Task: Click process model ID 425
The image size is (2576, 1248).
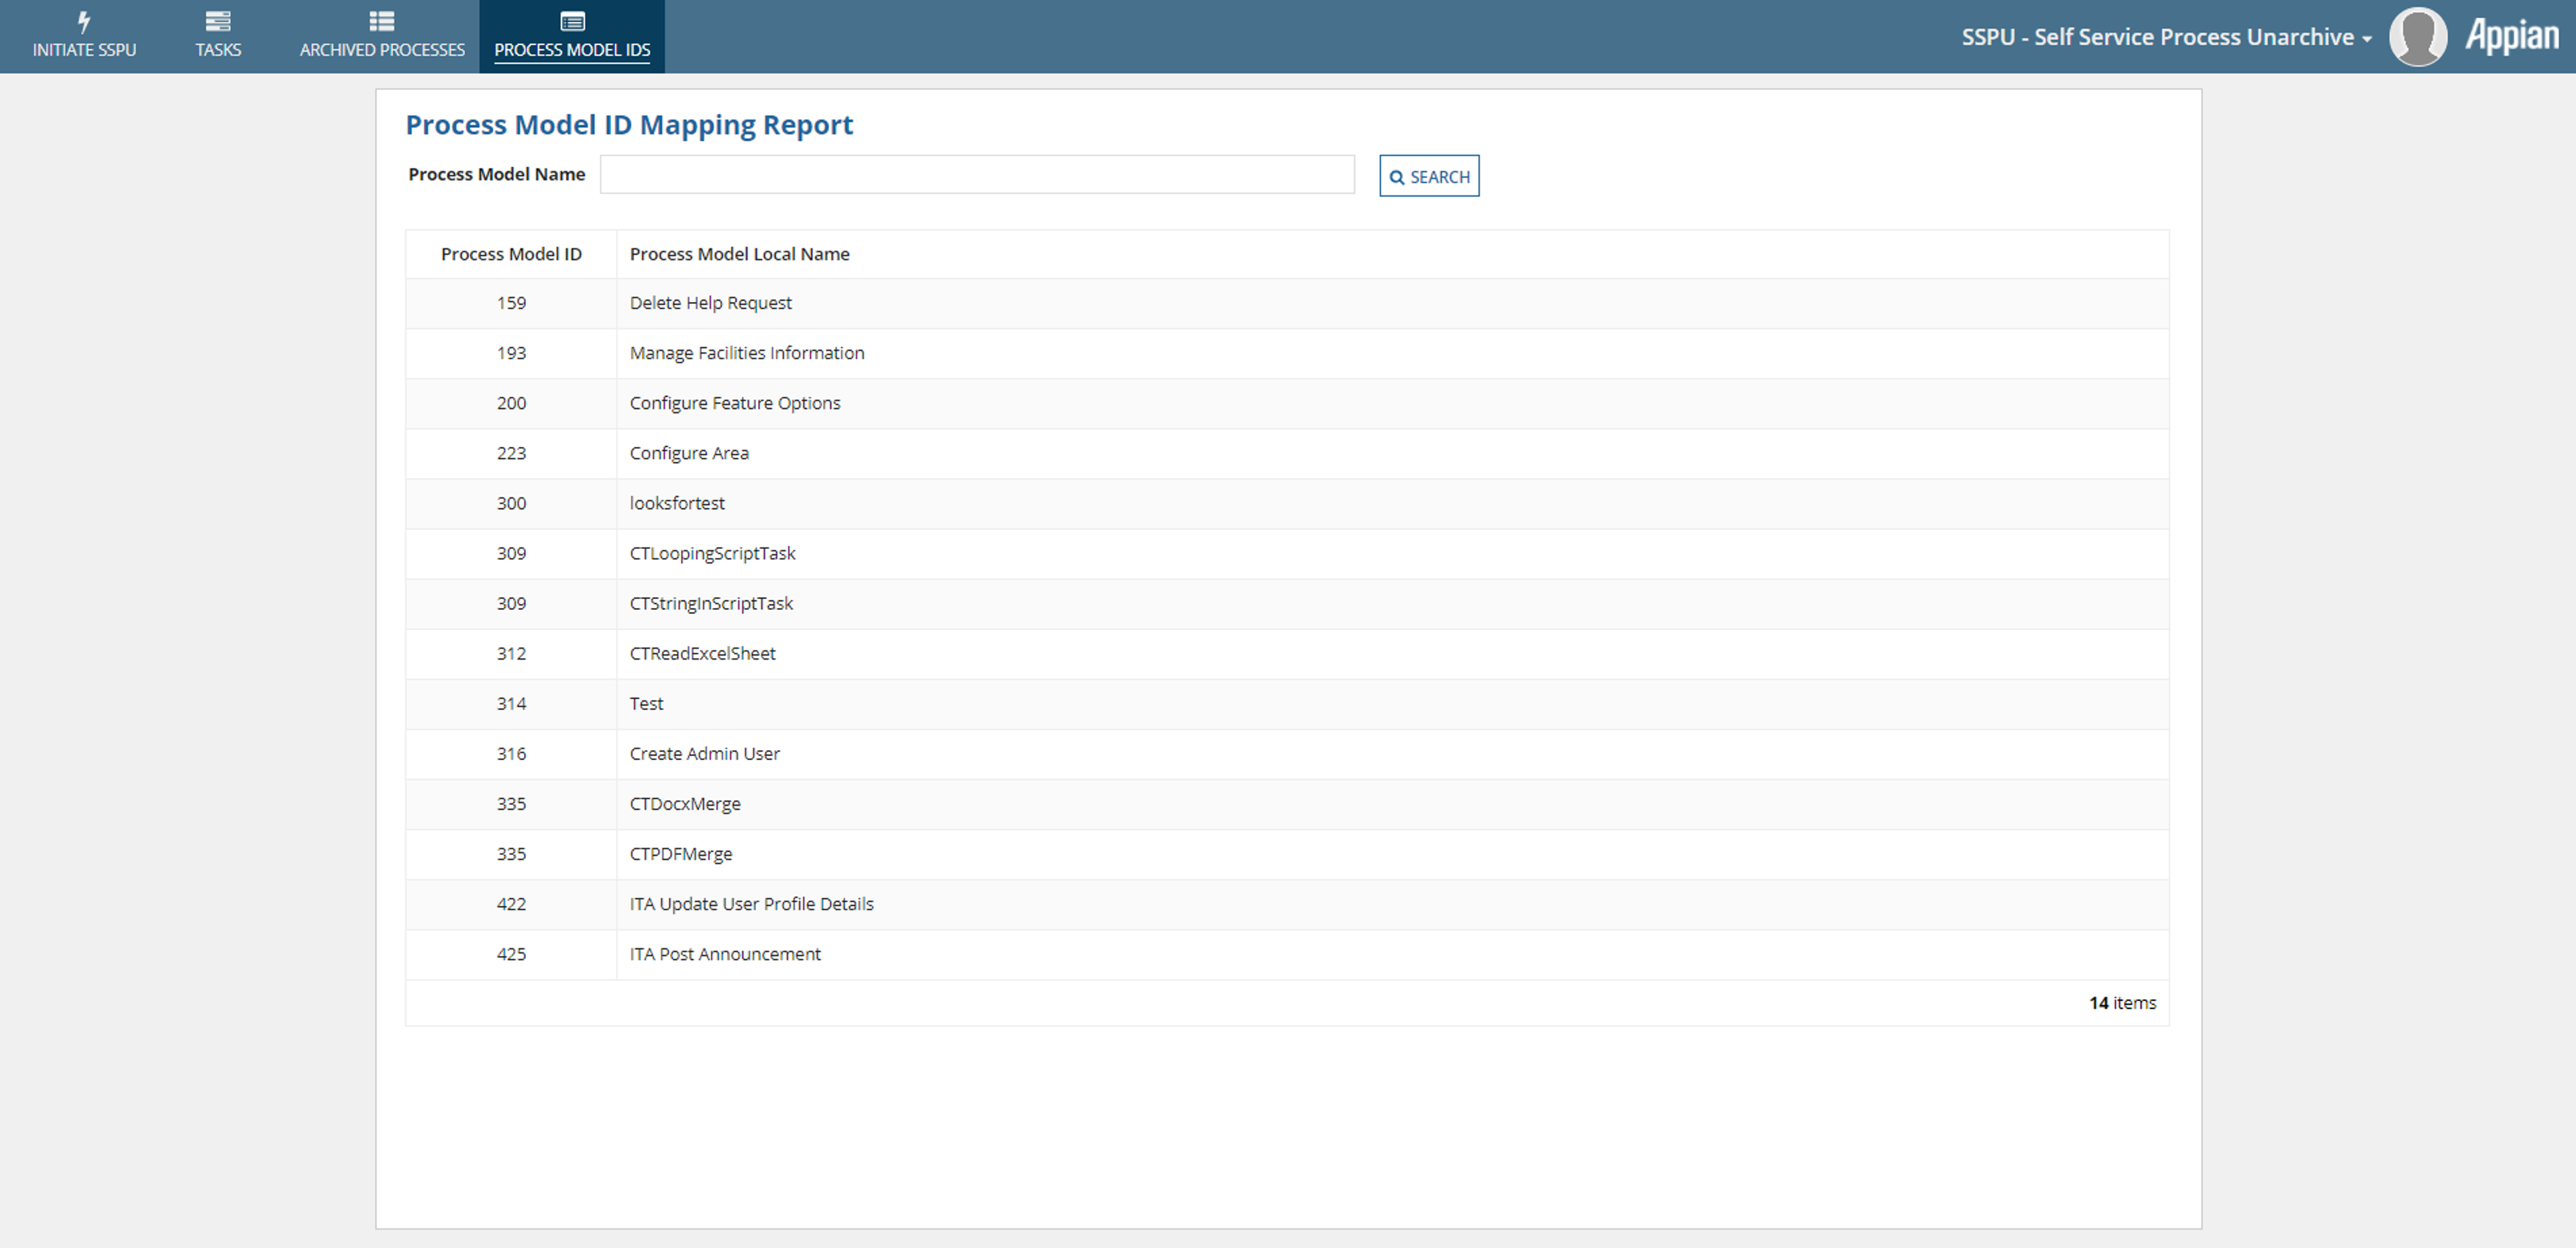Action: 511,953
